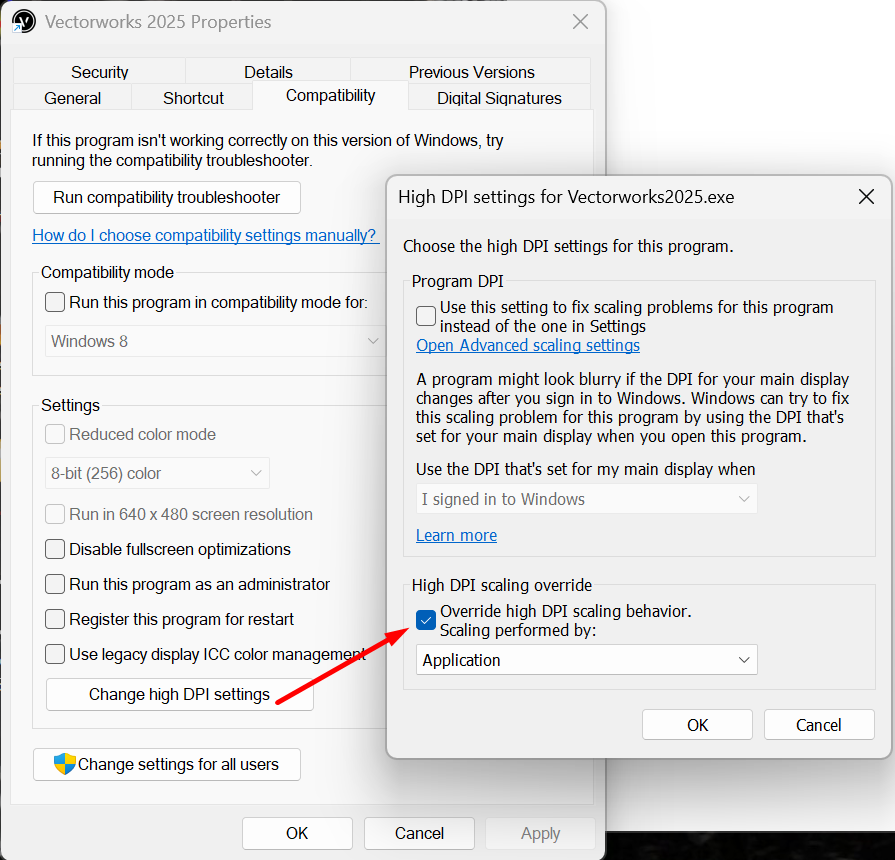Toggle Run this program in compatibility mode

pyautogui.click(x=55, y=302)
